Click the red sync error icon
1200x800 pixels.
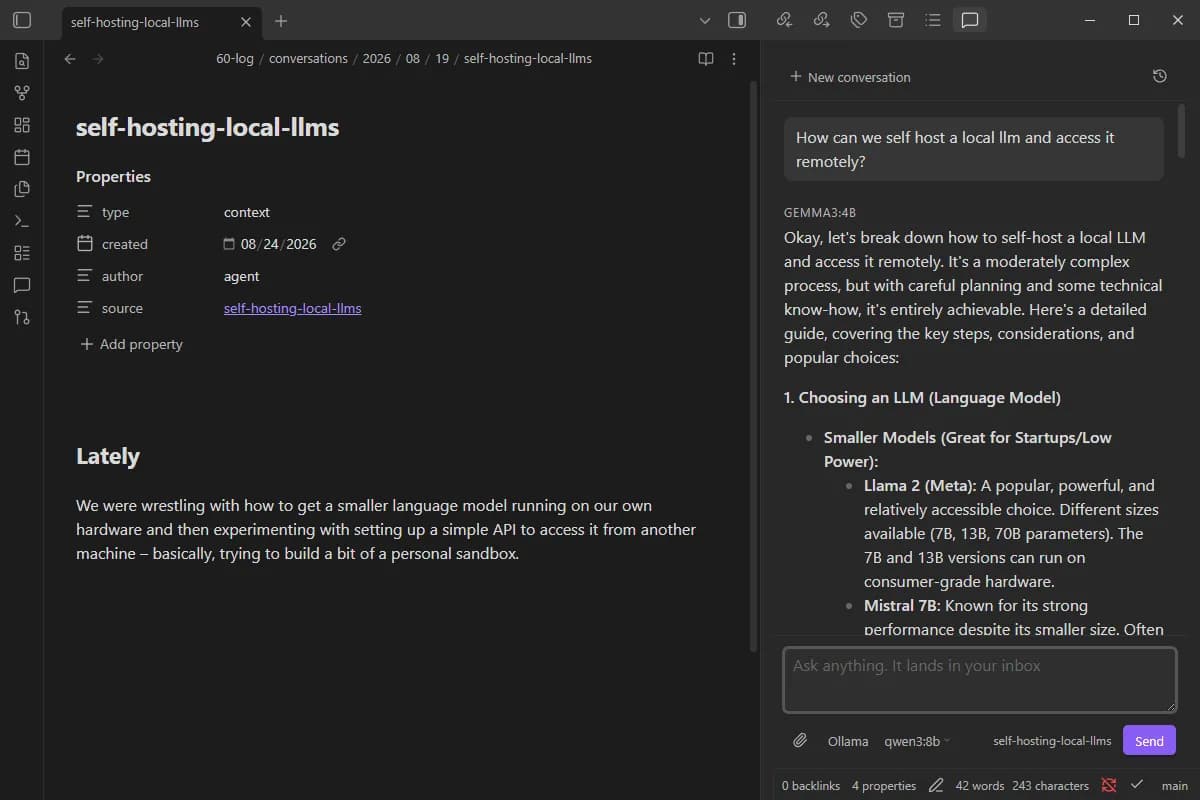click(1108, 785)
